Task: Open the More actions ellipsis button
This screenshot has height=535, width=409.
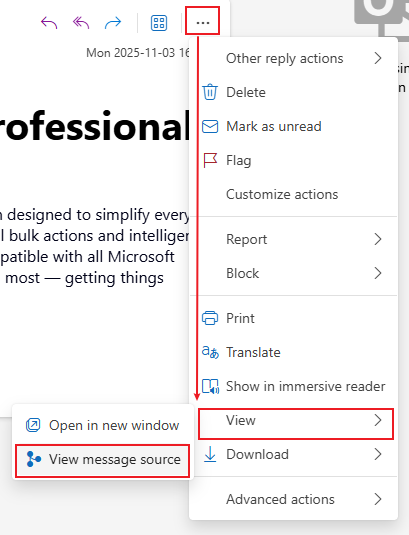Action: point(203,21)
